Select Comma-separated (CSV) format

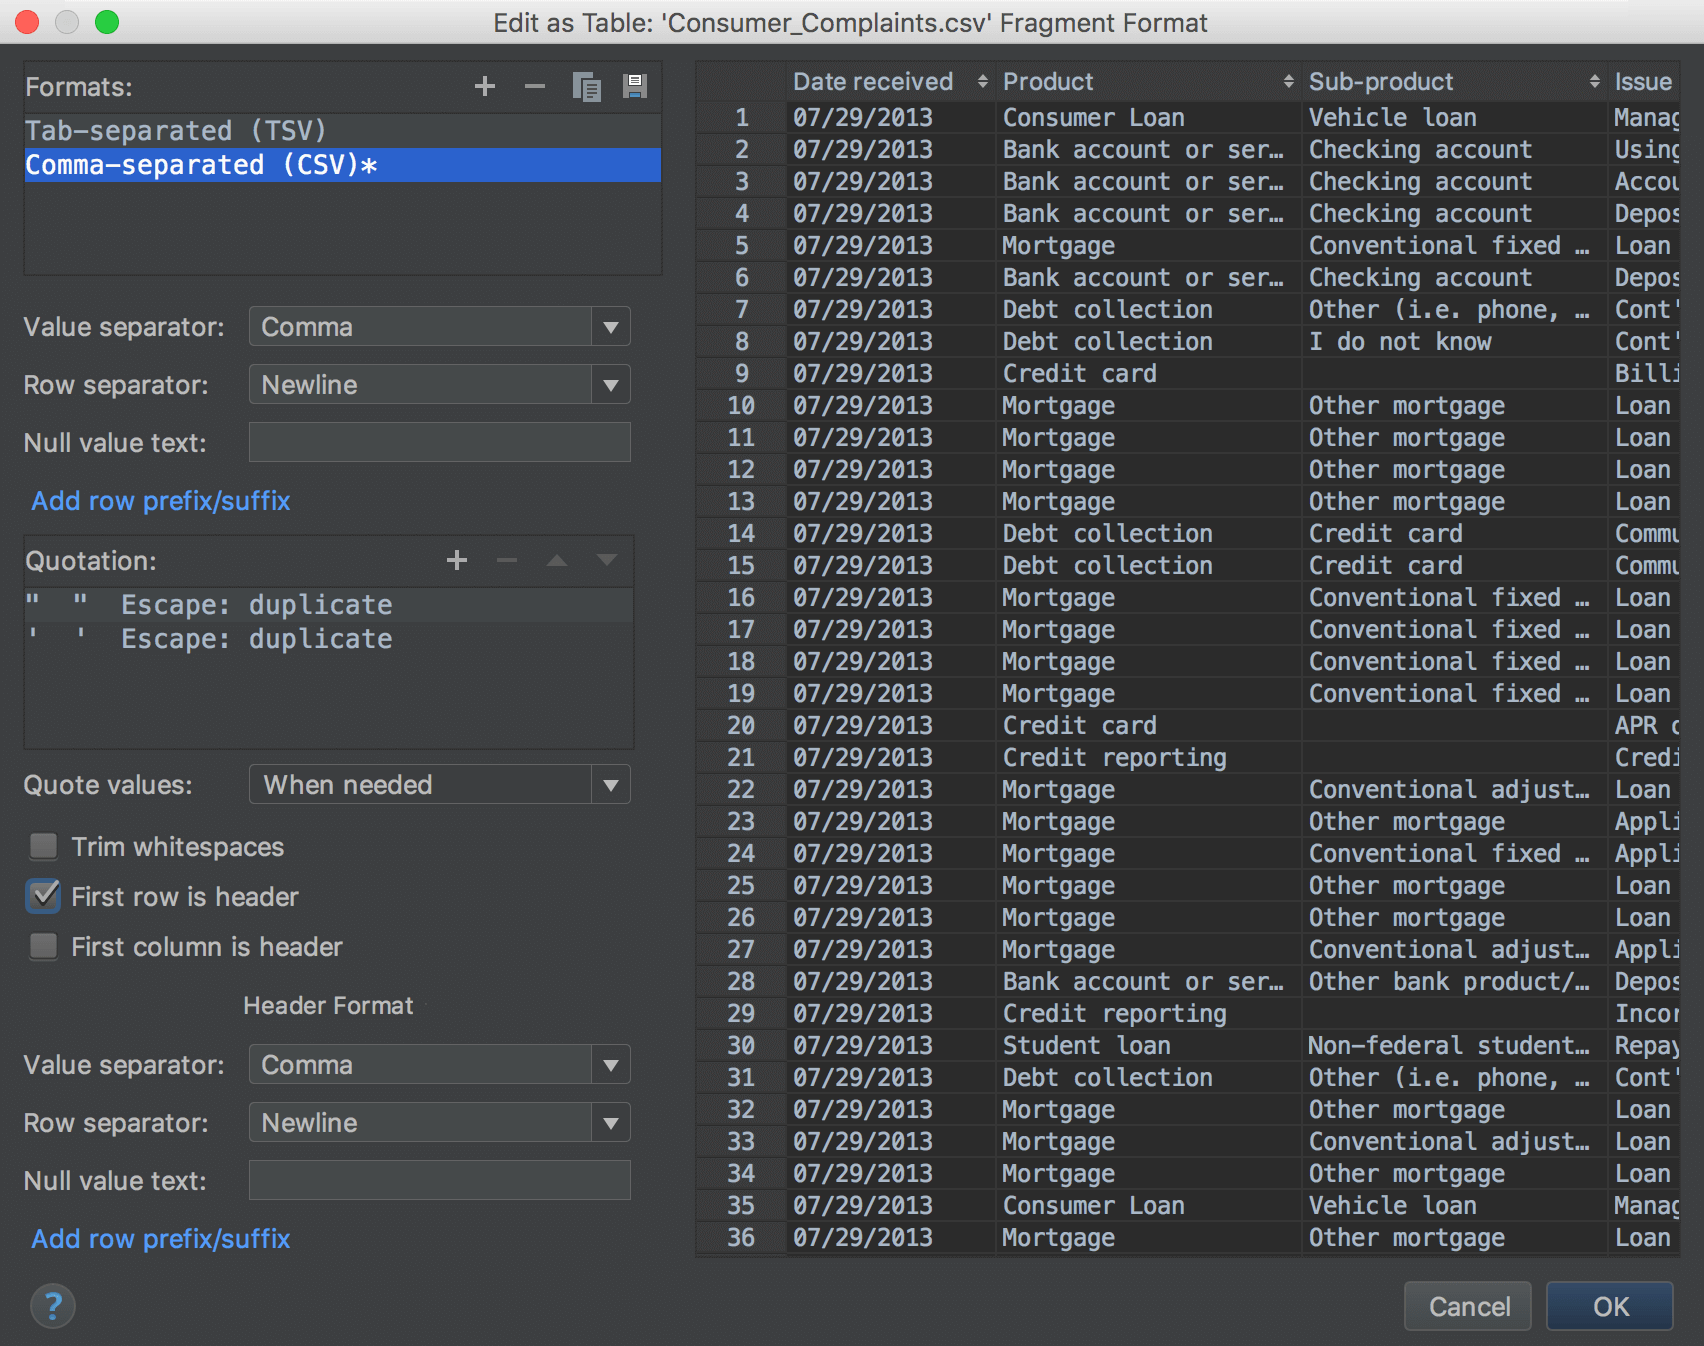[200, 165]
